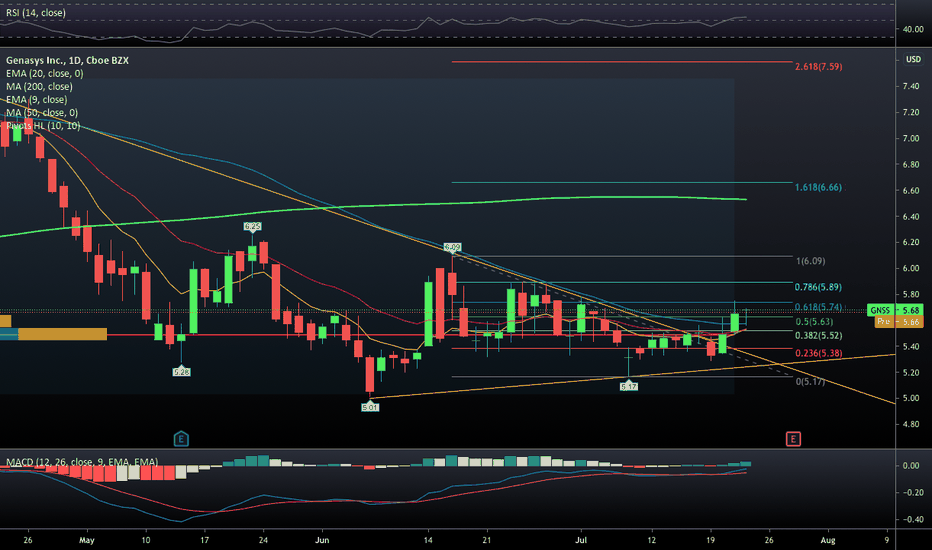Select the 1.618(6.66) Fibonacci level label
The image size is (932, 550).
(818, 187)
